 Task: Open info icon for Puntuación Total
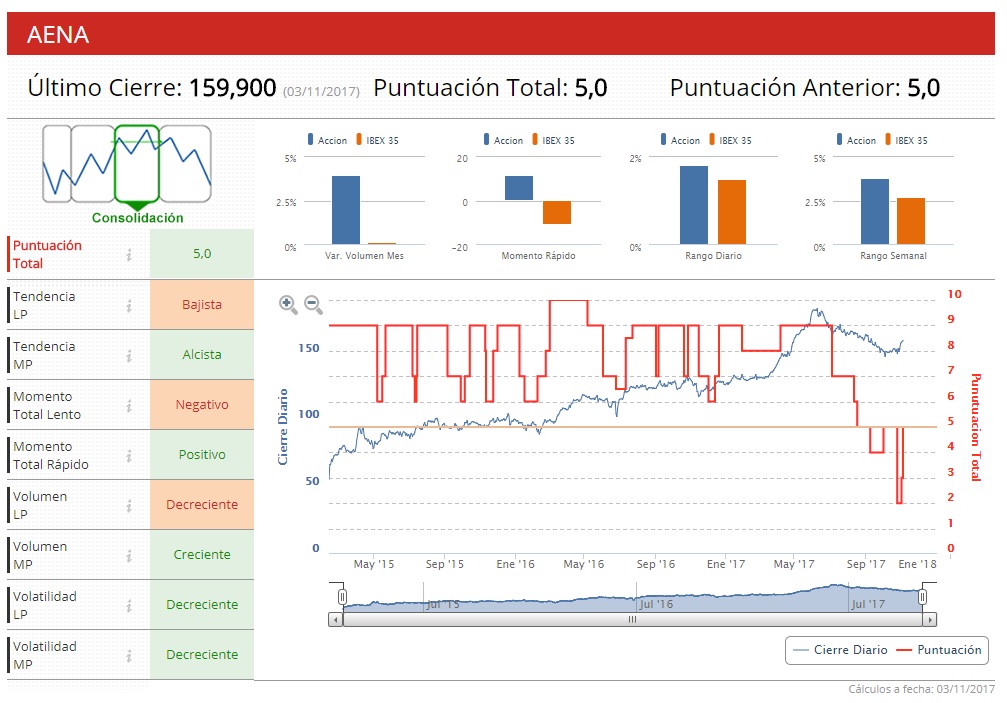(x=129, y=255)
